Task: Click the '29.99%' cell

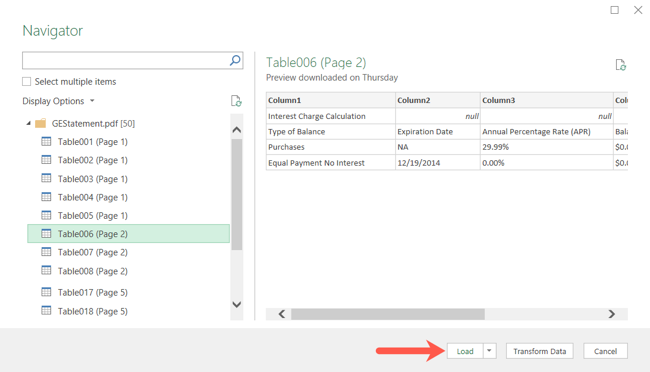Action: point(547,147)
